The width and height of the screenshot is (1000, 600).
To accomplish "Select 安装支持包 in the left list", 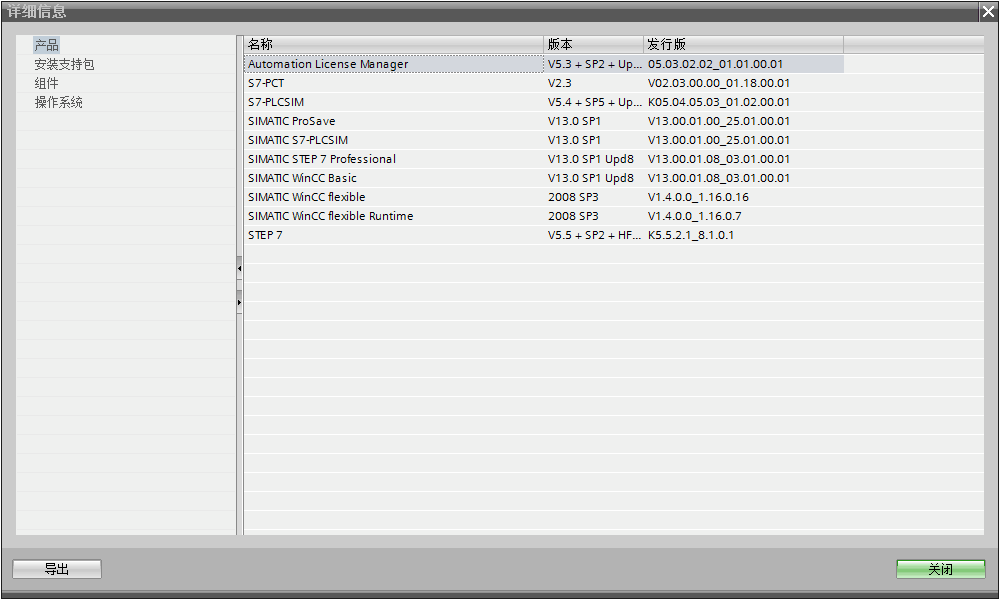I will pyautogui.click(x=64, y=64).
